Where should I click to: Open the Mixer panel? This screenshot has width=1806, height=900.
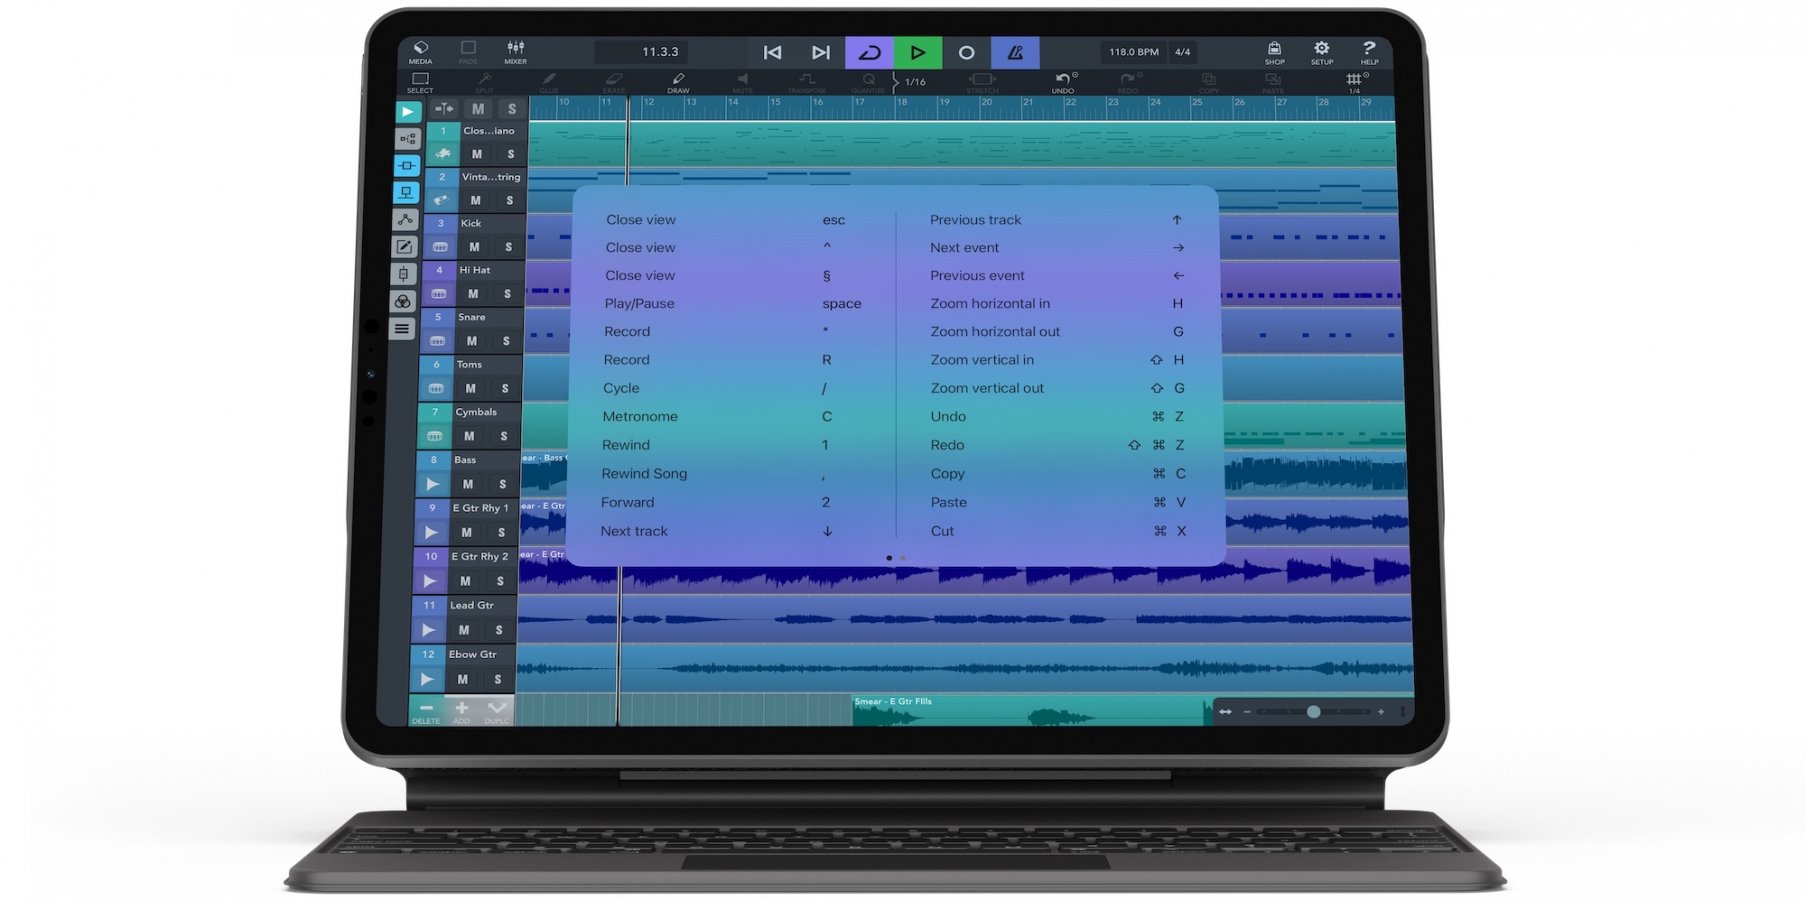point(515,50)
